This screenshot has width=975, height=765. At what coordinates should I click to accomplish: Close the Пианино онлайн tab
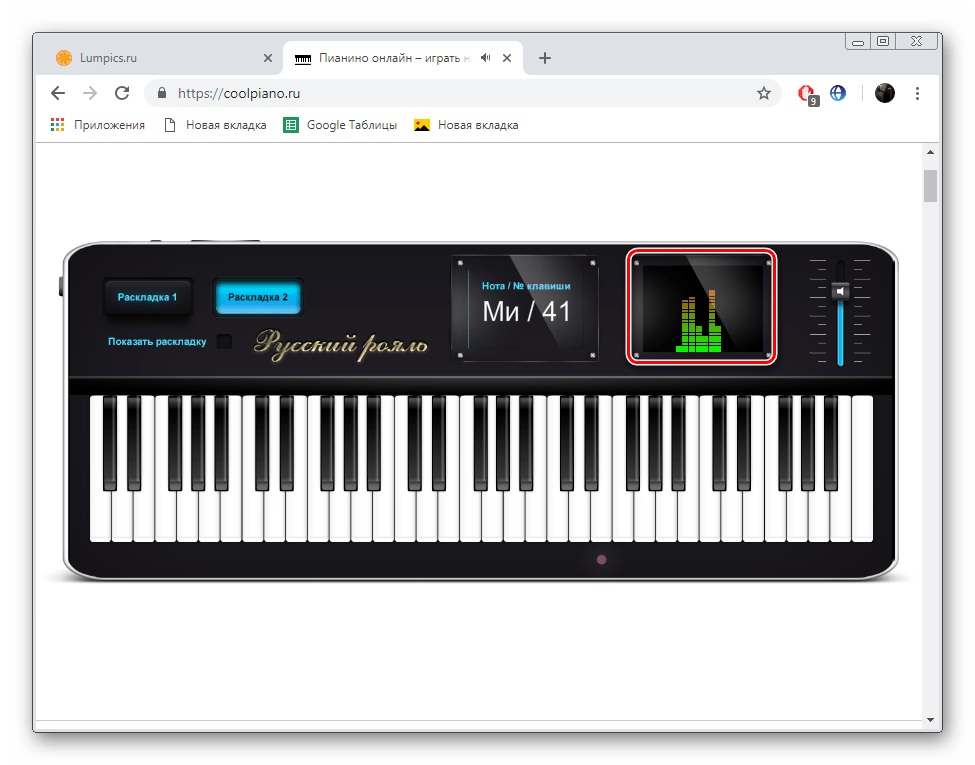pos(507,58)
